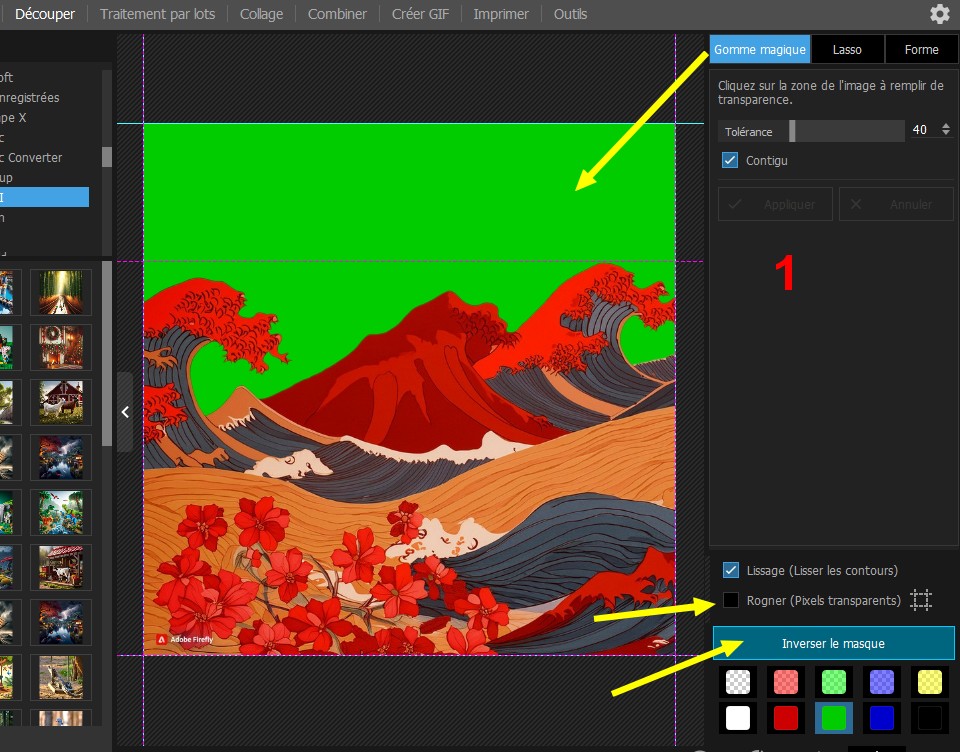The height and width of the screenshot is (752, 960).
Task: Enable the Rogner (Pixels transparents) checkbox
Action: (x=730, y=600)
